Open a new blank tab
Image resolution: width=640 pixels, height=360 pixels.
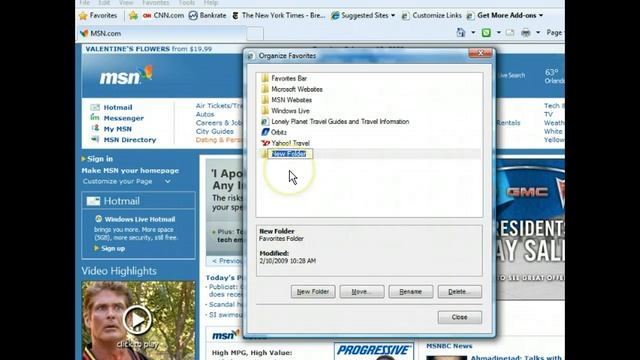point(255,34)
